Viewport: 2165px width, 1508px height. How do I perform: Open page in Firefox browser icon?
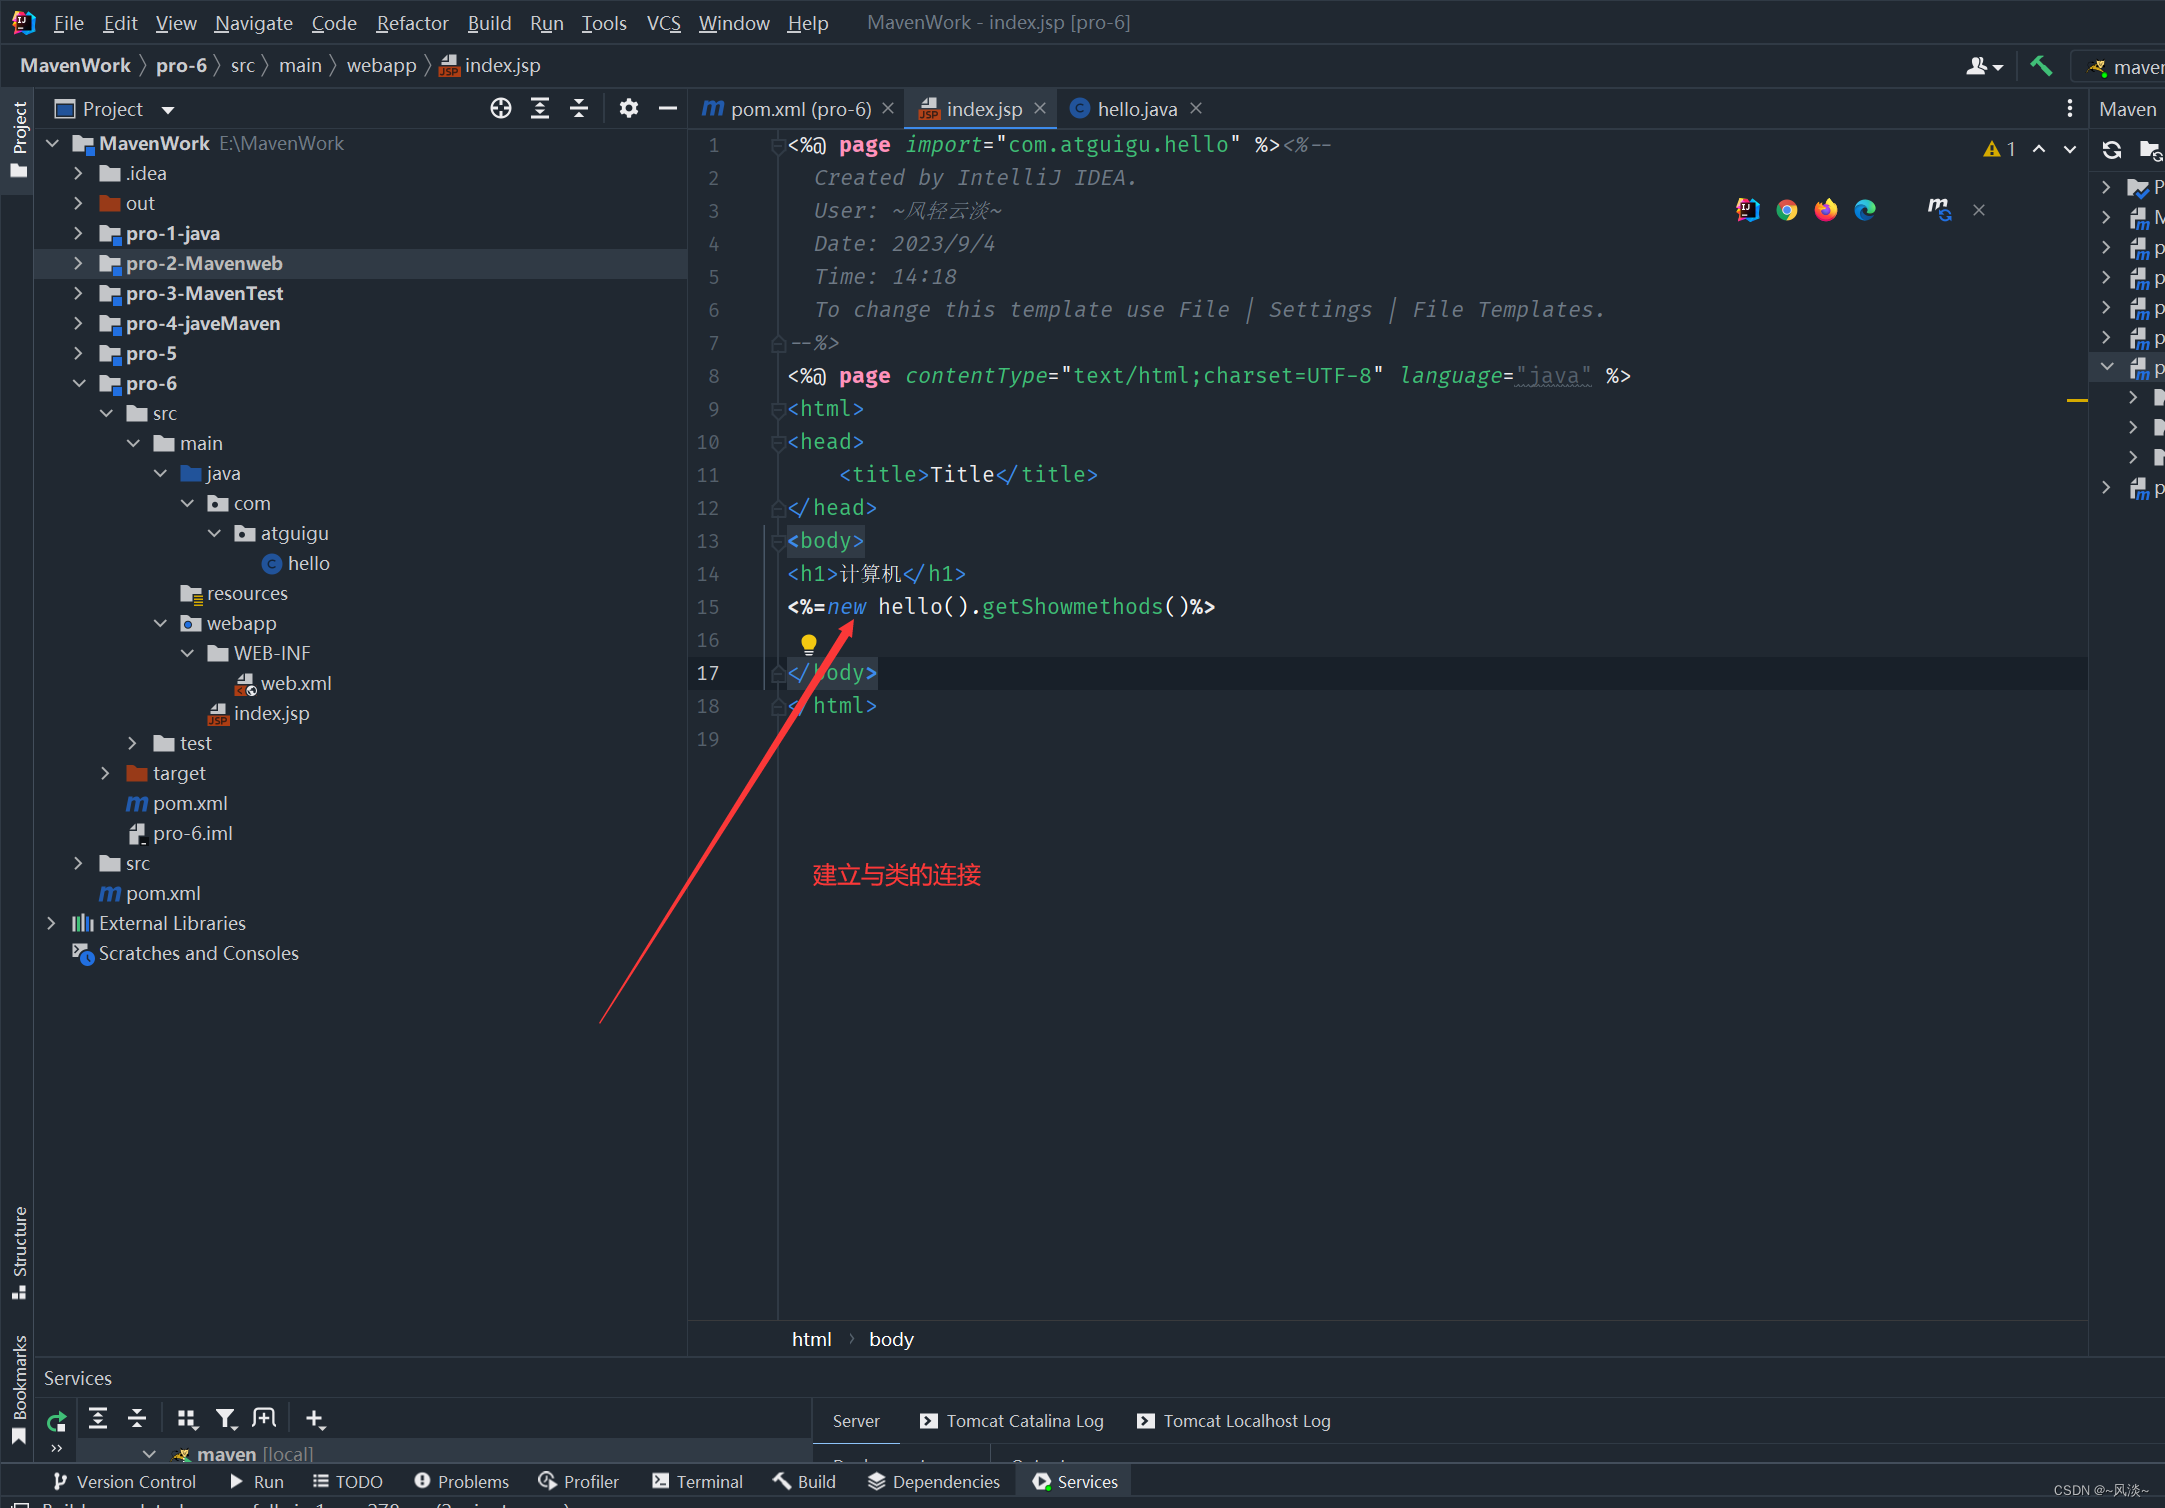[1826, 210]
